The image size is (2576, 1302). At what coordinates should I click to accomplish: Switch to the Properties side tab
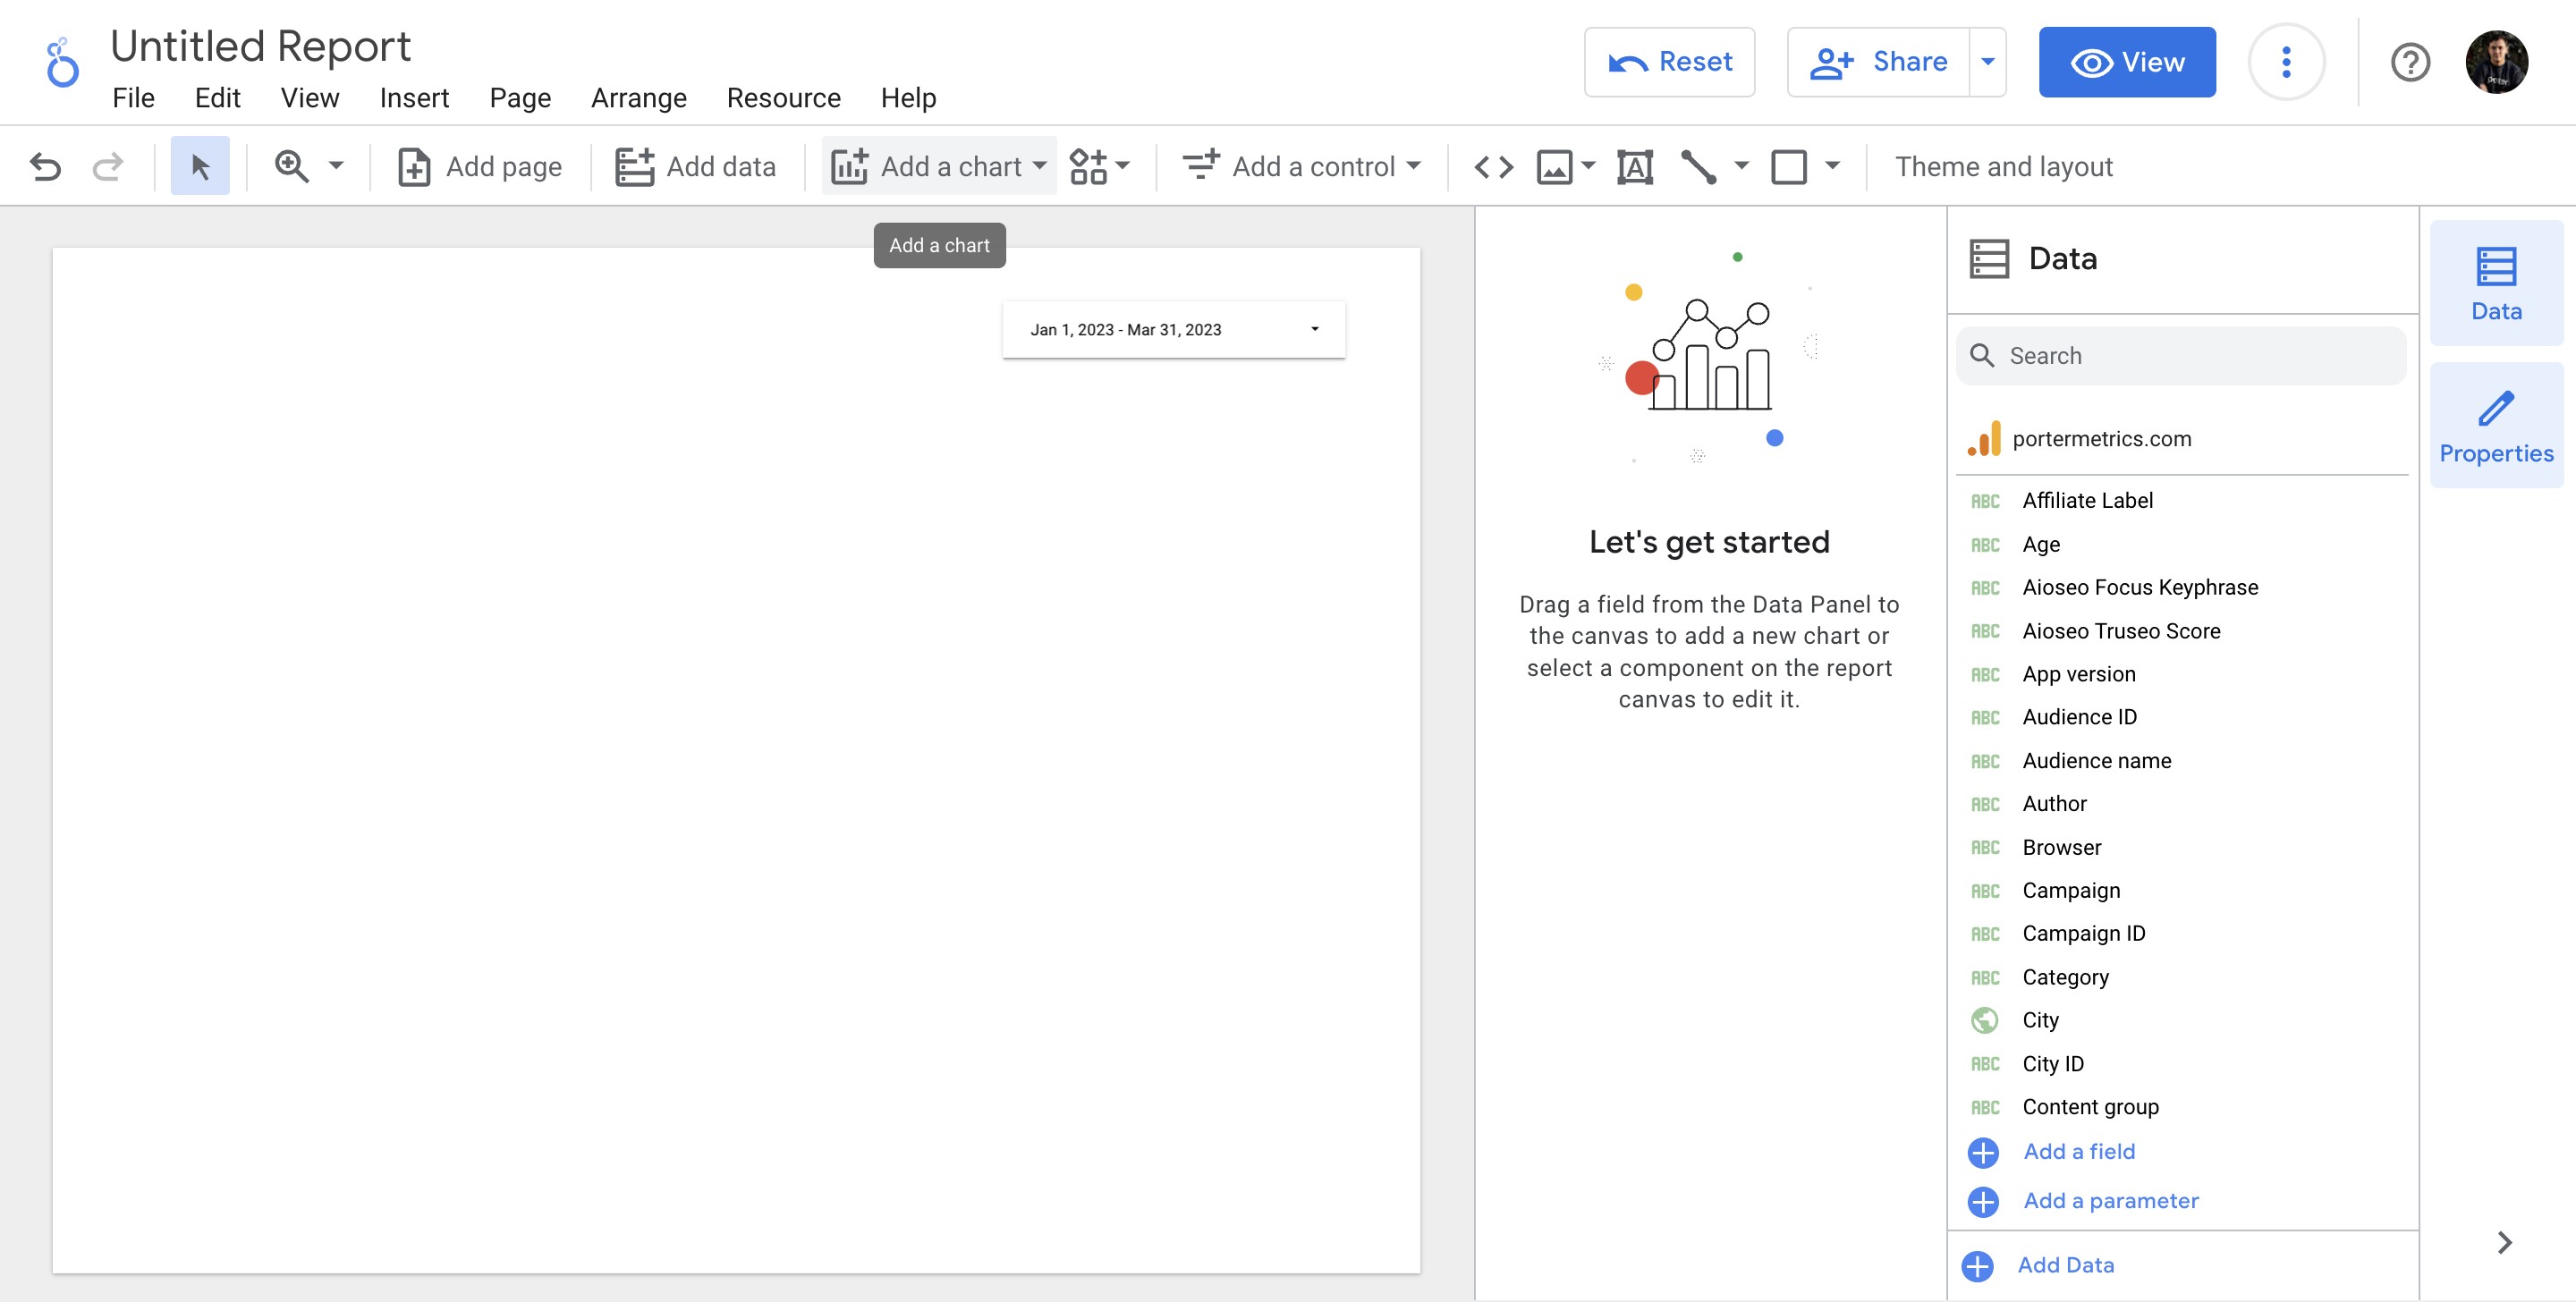2496,425
